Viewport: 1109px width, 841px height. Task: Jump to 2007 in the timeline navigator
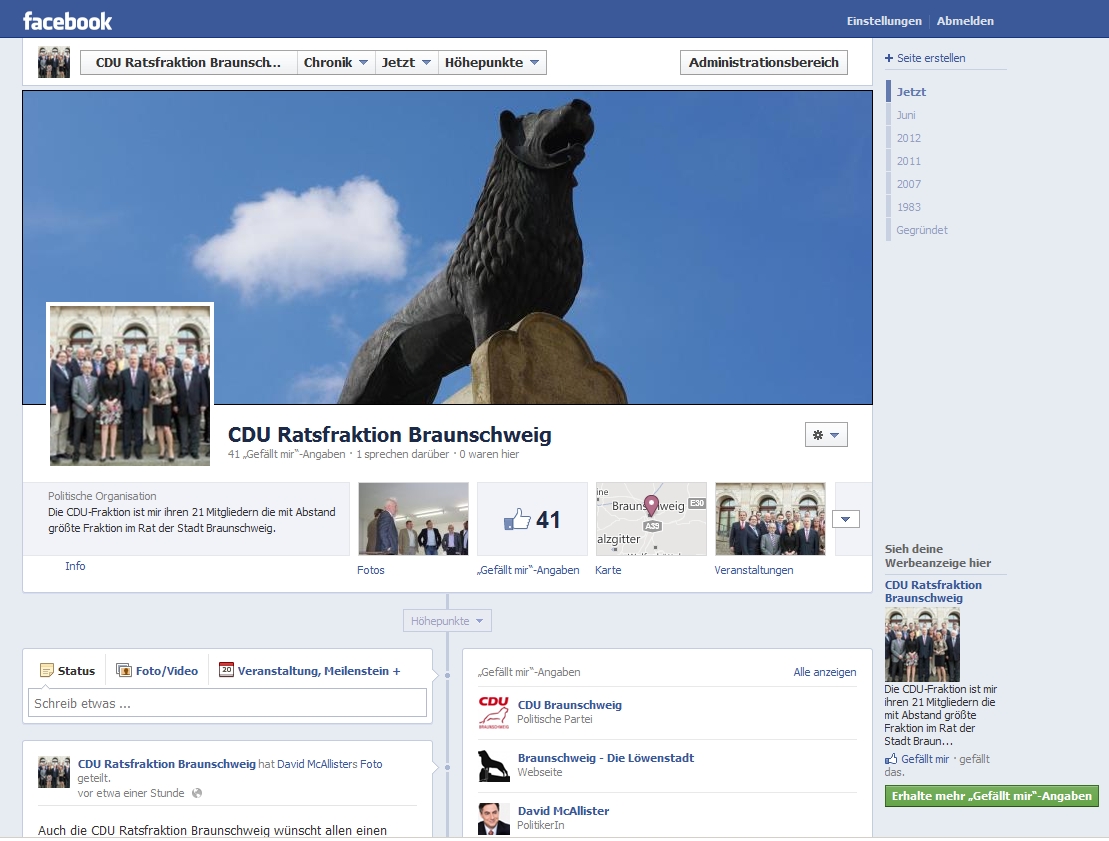(909, 184)
